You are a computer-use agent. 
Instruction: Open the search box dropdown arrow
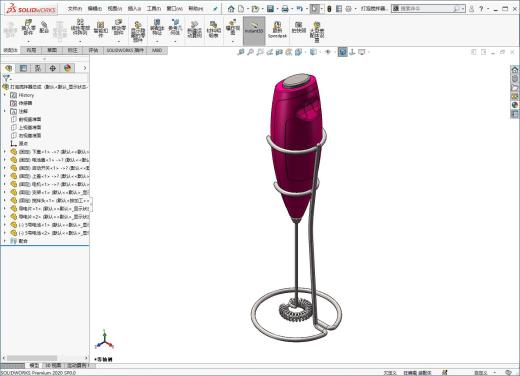(463, 9)
